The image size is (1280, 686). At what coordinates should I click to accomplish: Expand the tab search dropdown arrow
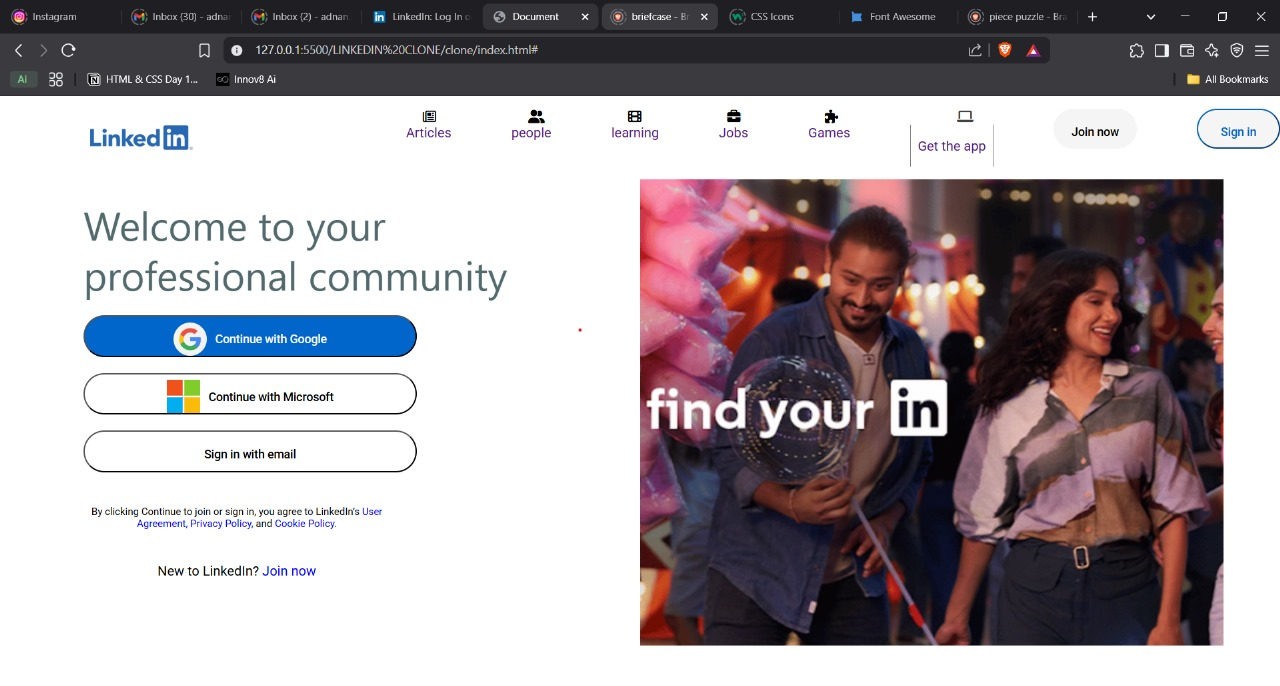(1150, 17)
